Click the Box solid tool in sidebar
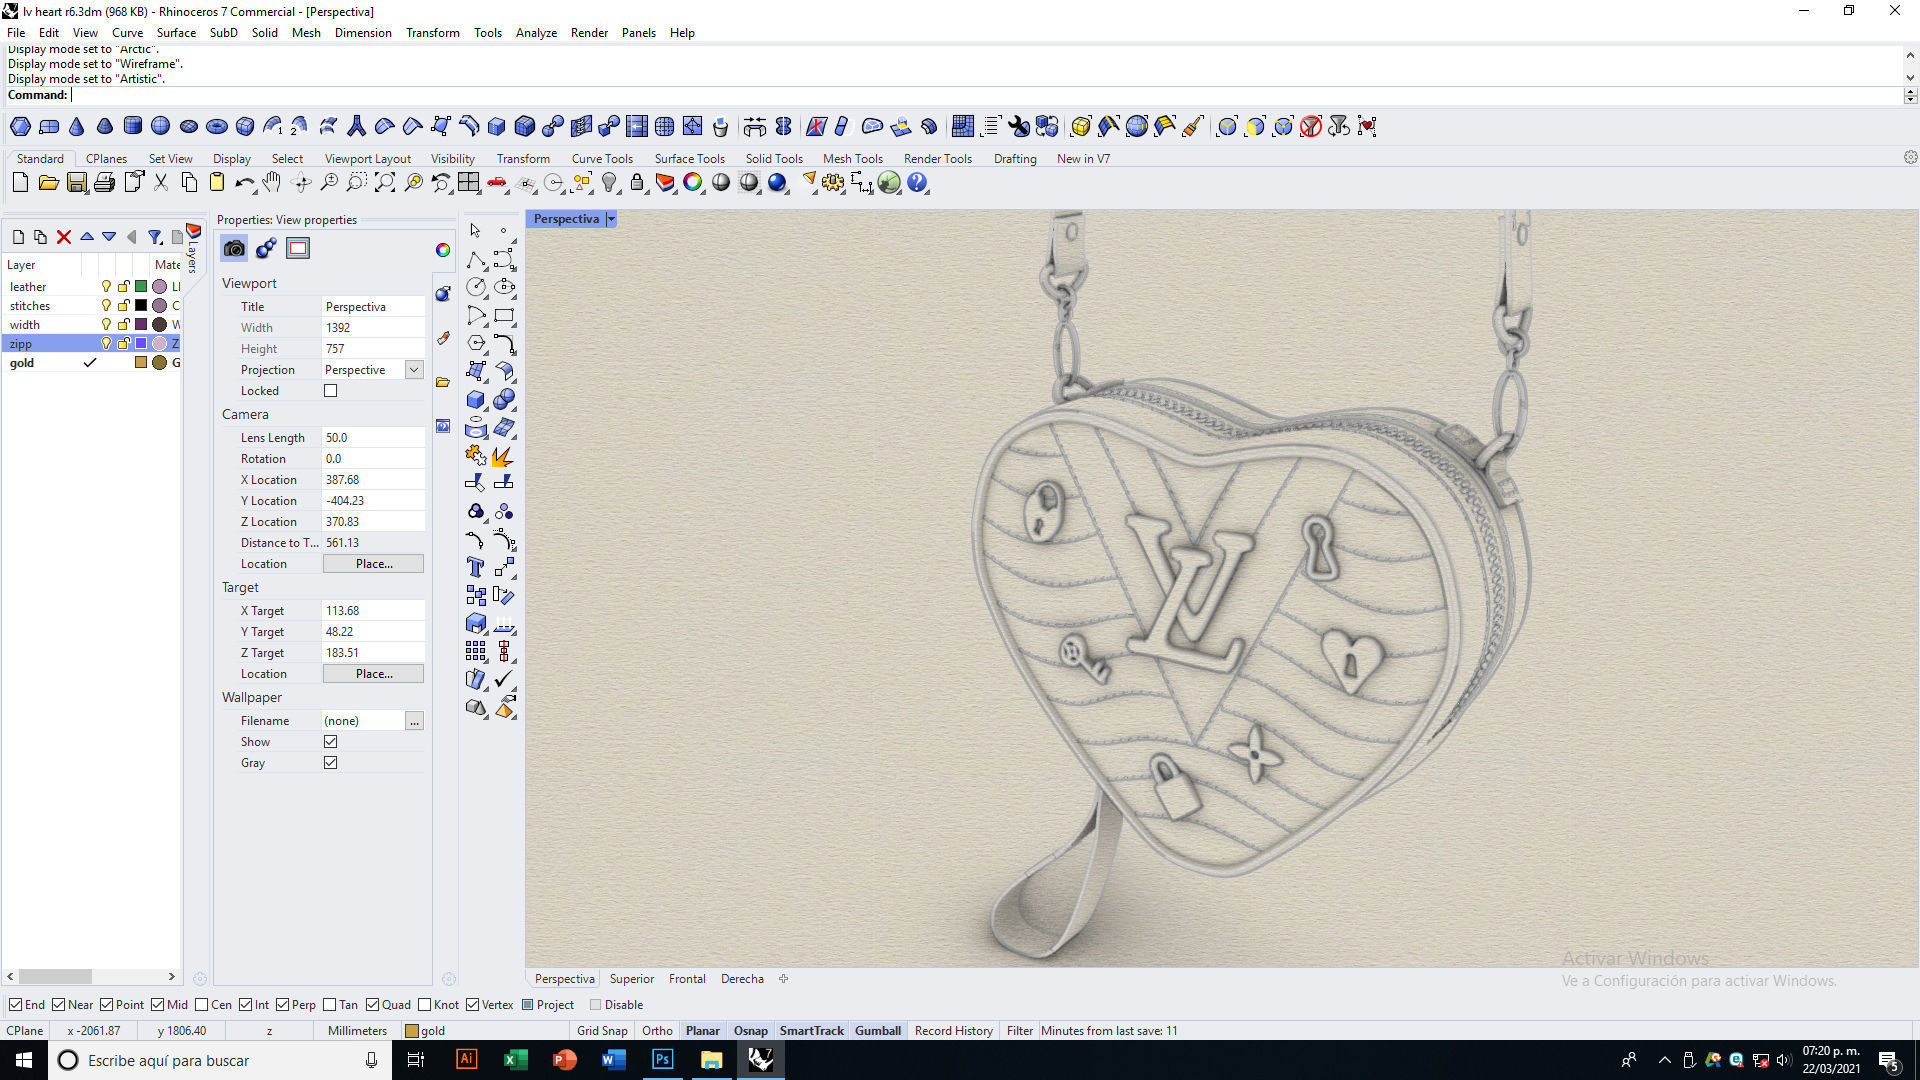The width and height of the screenshot is (1920, 1080). pos(476,400)
